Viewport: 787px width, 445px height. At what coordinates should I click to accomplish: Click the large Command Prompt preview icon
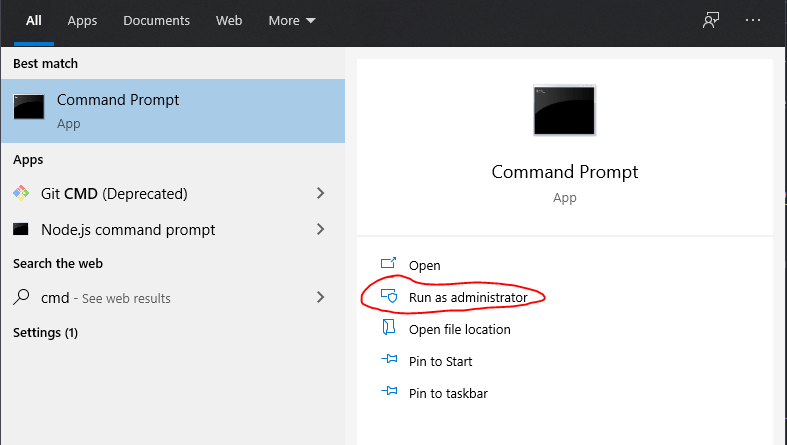pyautogui.click(x=564, y=110)
